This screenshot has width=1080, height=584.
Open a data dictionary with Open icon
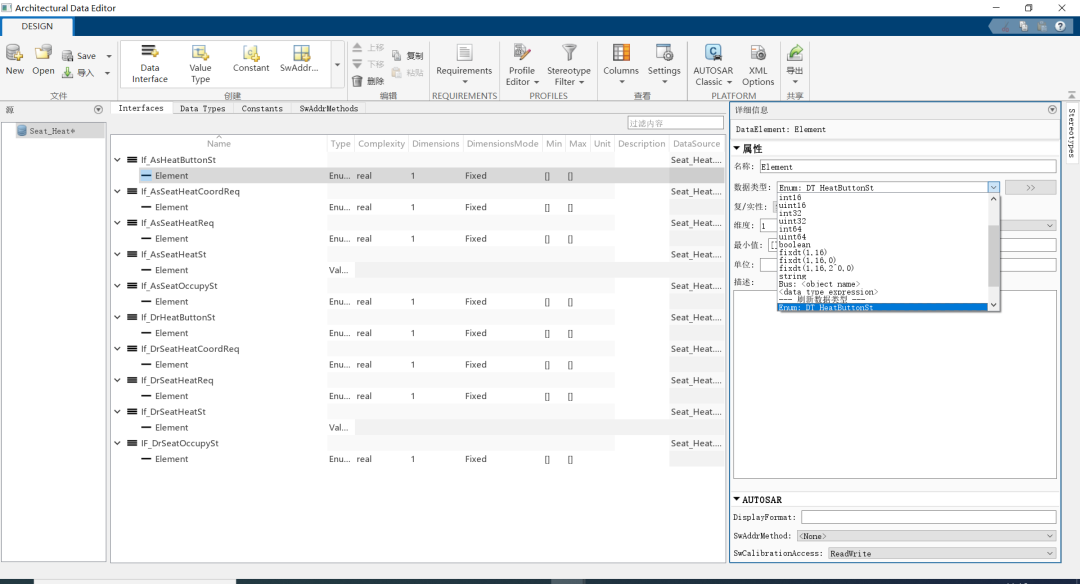coord(43,54)
